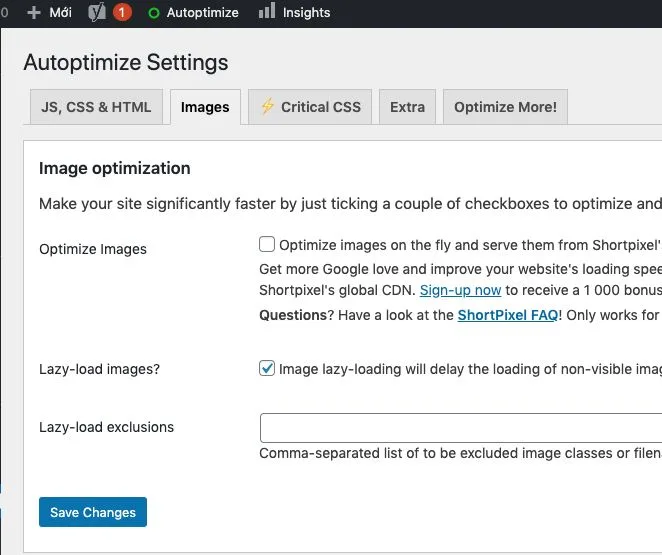662x555 pixels.
Task: Open the Optimize More! tab
Action: [x=505, y=107]
